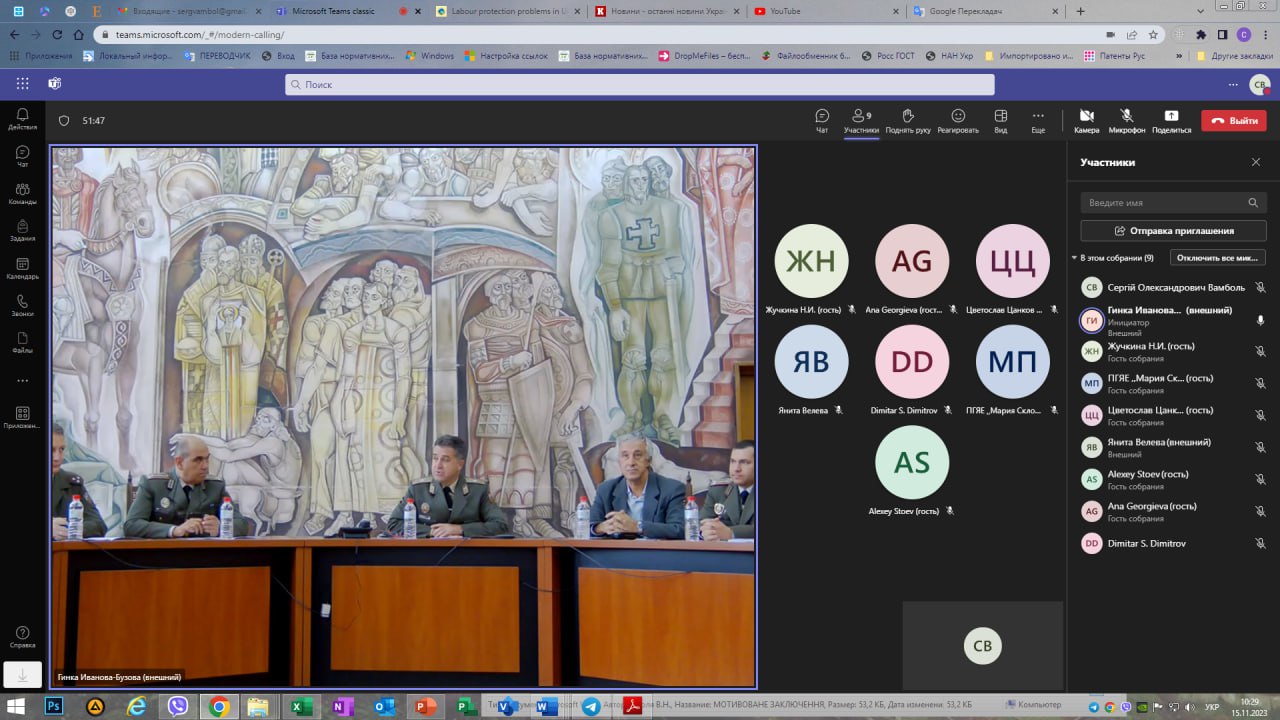Open the Chat section in left sidebar
The width and height of the screenshot is (1280, 720).
click(22, 156)
